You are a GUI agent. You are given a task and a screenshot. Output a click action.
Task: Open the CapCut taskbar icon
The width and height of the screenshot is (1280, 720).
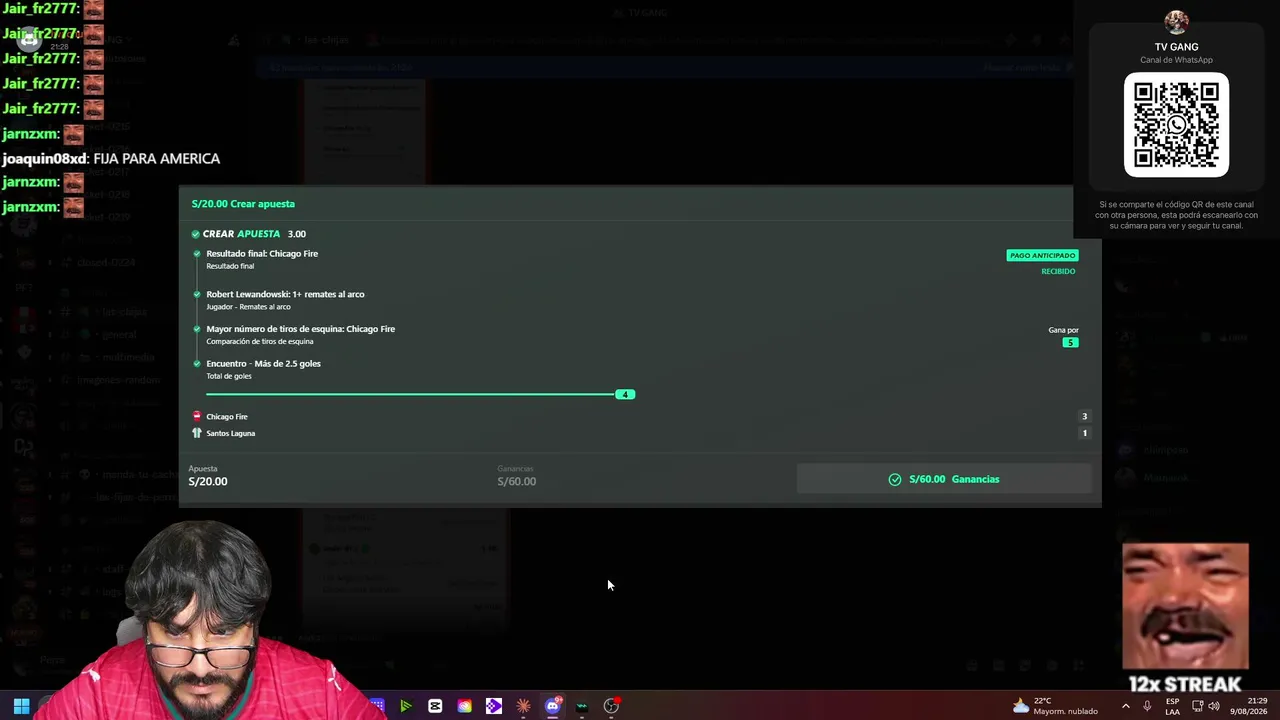coord(435,706)
